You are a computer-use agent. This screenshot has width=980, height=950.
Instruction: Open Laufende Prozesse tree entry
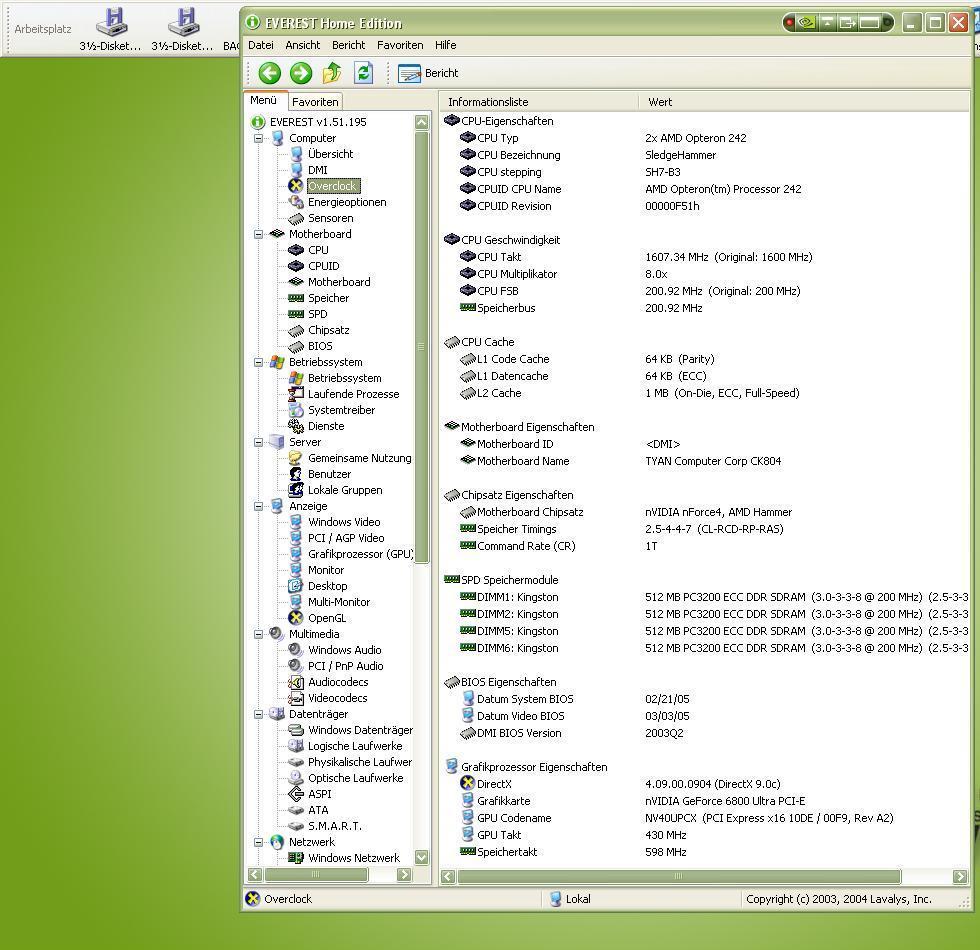[x=353, y=394]
